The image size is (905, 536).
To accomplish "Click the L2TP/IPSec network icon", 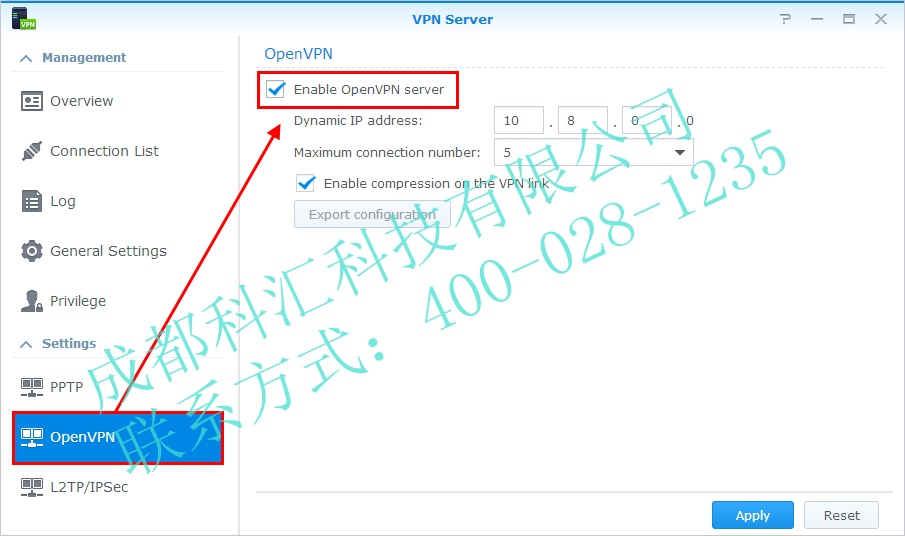I will (32, 488).
